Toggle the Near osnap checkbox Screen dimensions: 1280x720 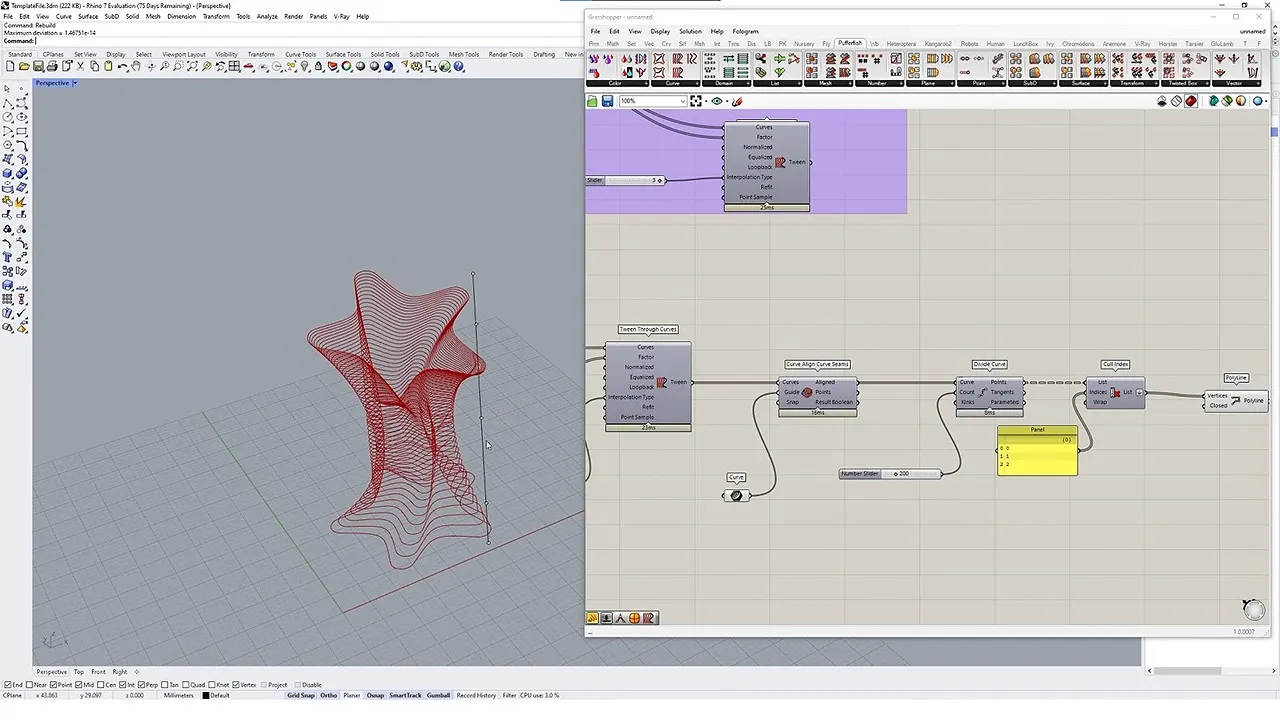(x=30, y=685)
